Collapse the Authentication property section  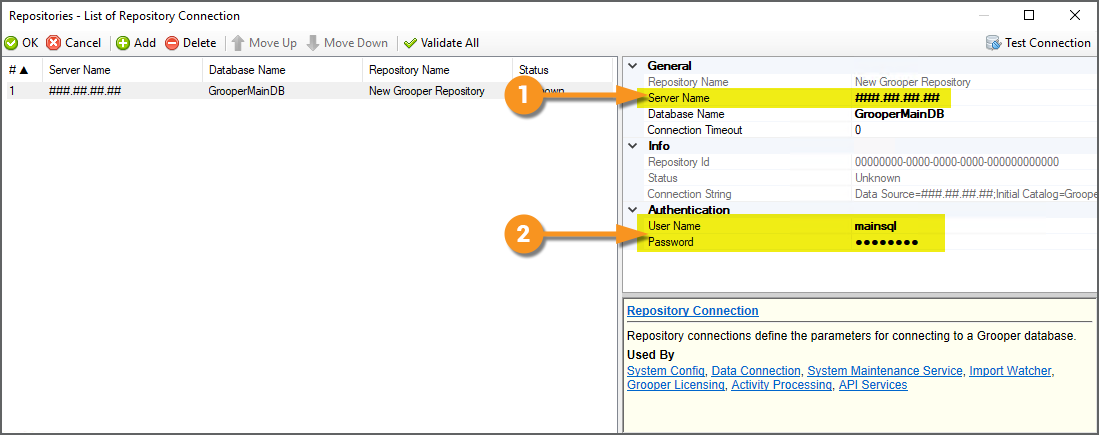click(632, 210)
